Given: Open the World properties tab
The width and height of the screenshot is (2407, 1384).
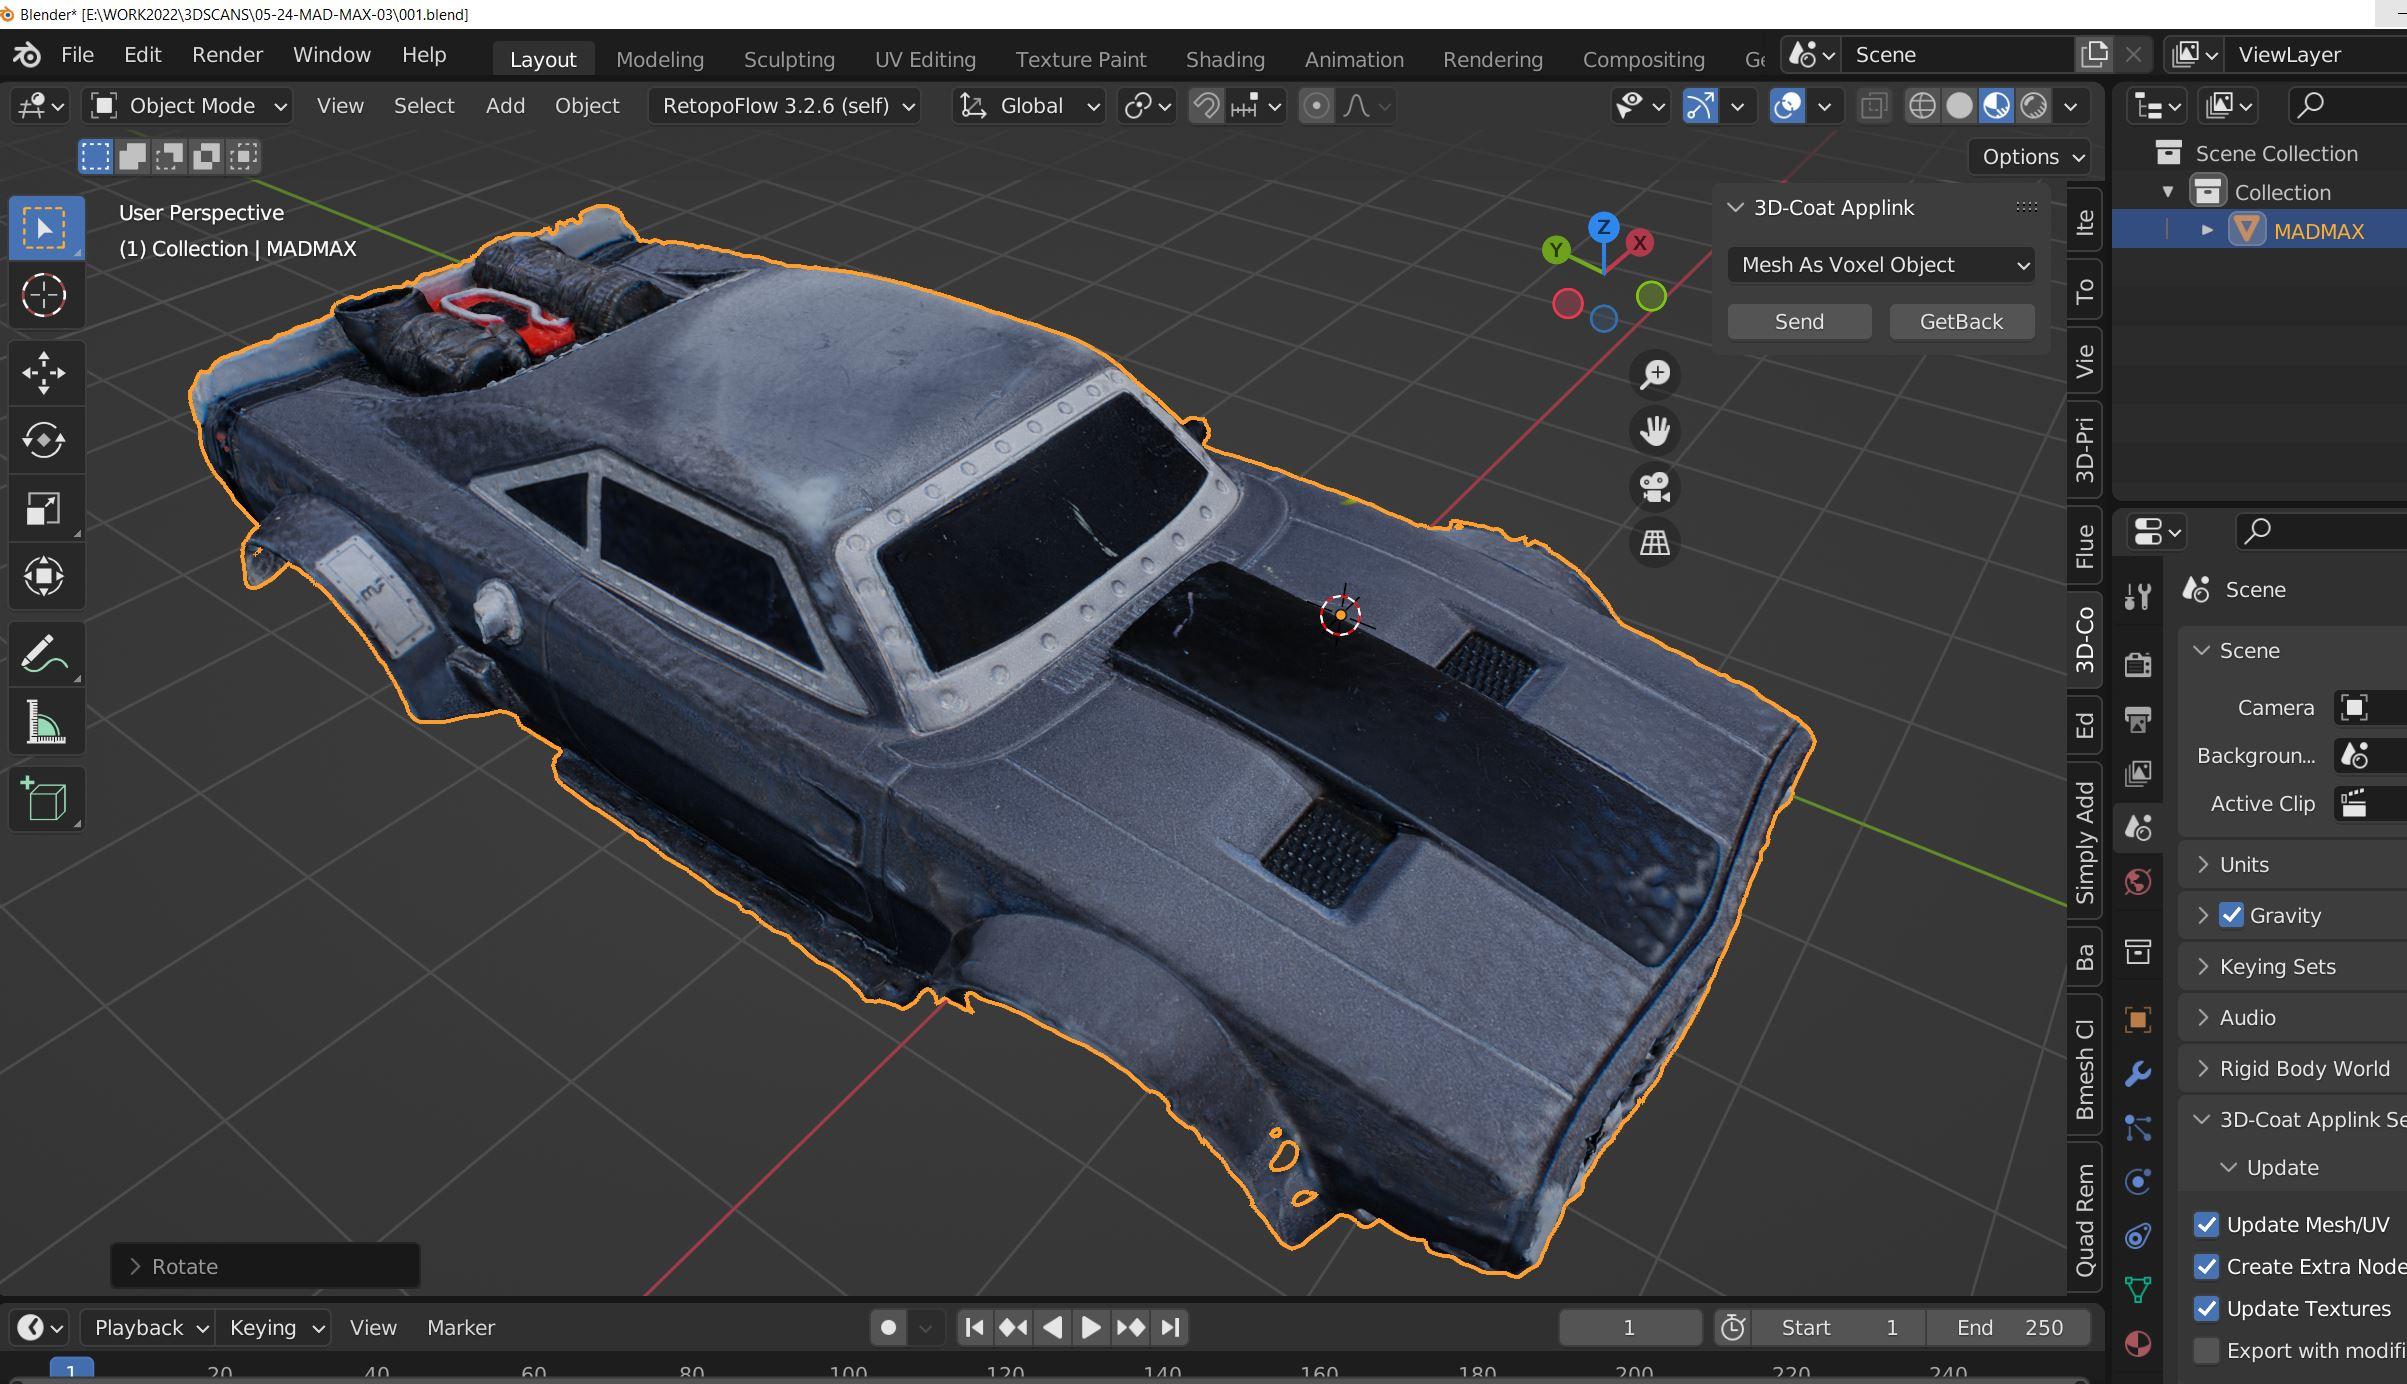Looking at the screenshot, I should pos(2138,882).
